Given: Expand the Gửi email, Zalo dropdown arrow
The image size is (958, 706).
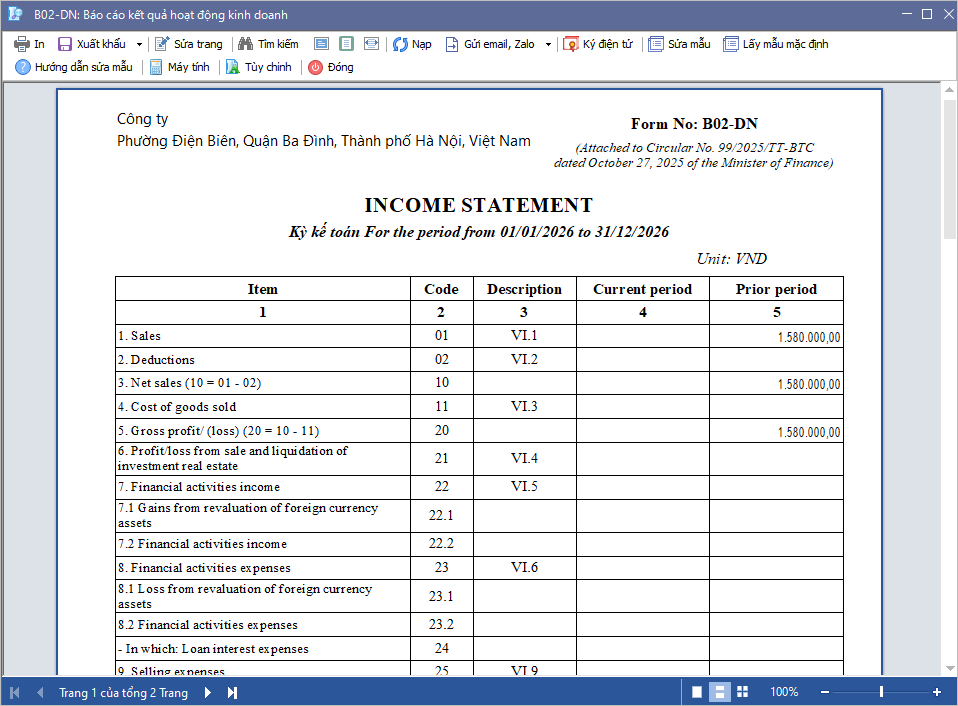Looking at the screenshot, I should click(548, 44).
